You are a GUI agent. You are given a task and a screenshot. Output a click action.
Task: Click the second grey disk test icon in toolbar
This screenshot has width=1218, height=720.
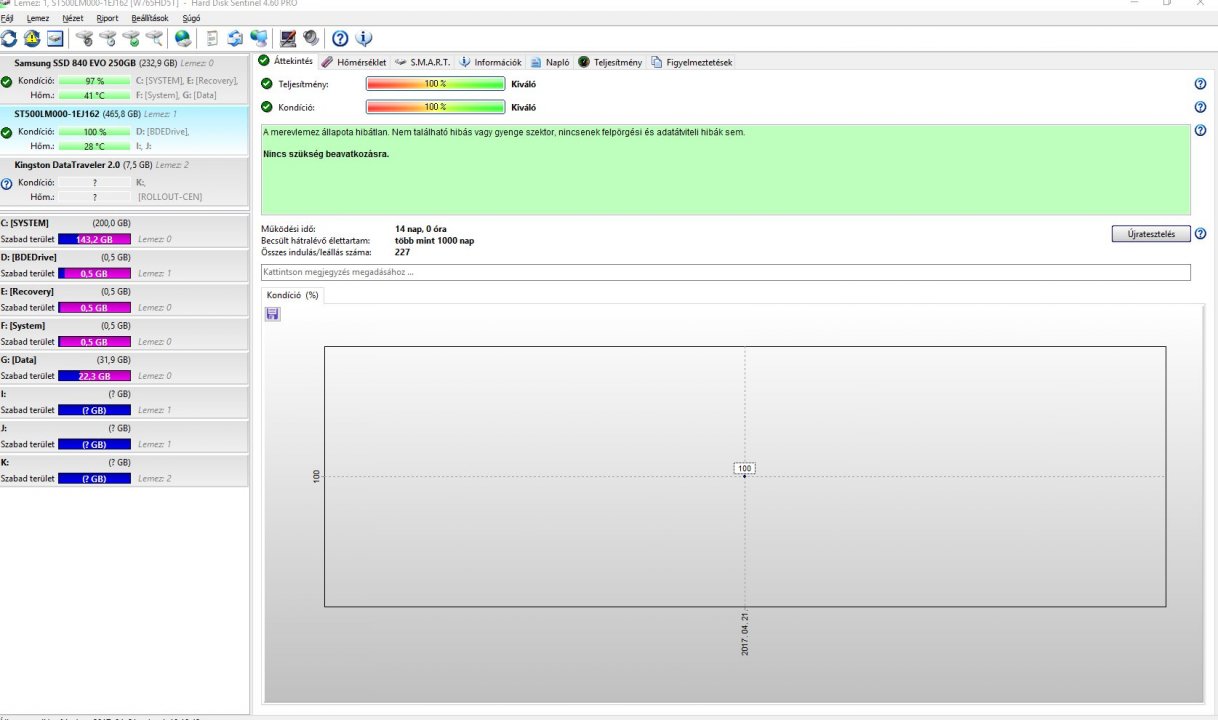(107, 39)
